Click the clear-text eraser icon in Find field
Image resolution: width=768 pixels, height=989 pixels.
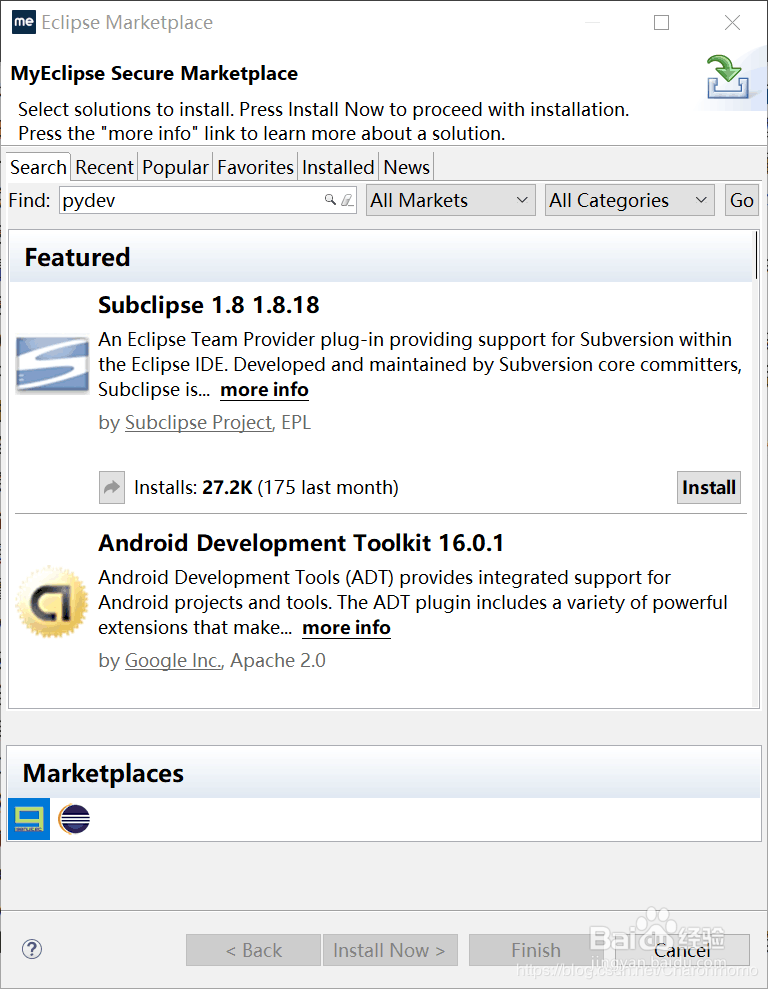[346, 201]
